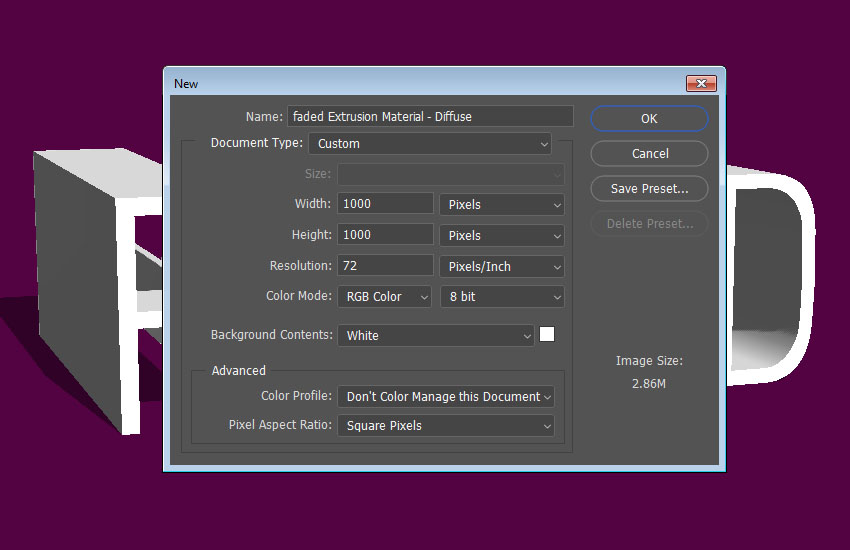This screenshot has height=550, width=850.
Task: Expand the Width units Pixels dropdown
Action: point(502,204)
